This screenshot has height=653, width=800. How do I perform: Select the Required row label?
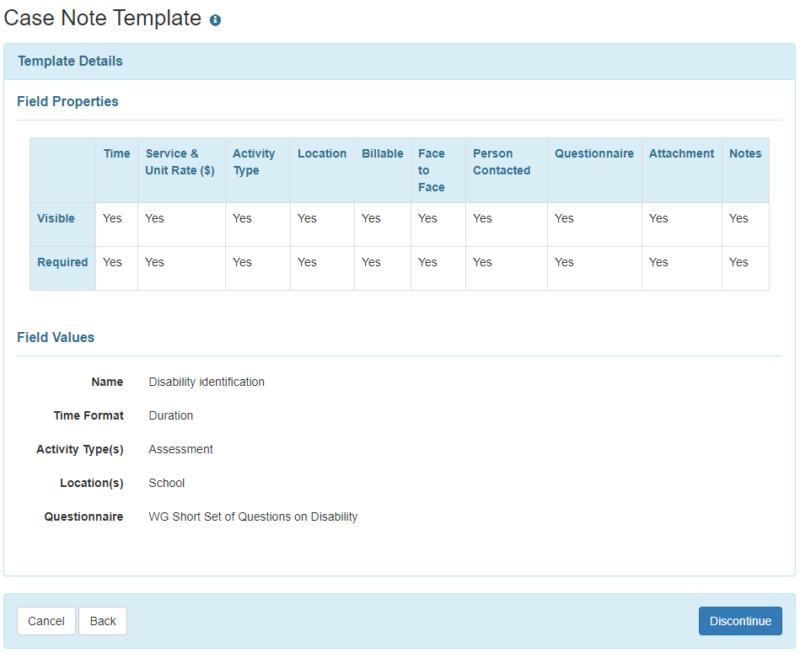(62, 262)
